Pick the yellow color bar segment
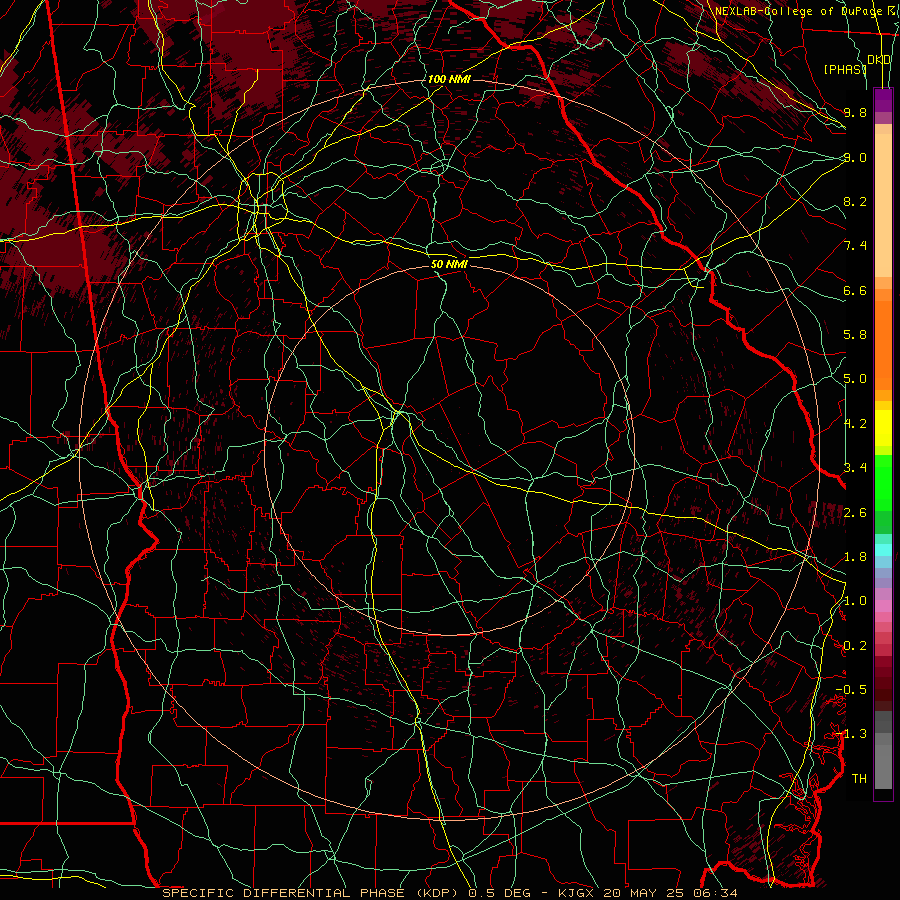The width and height of the screenshot is (900, 900). tap(883, 428)
